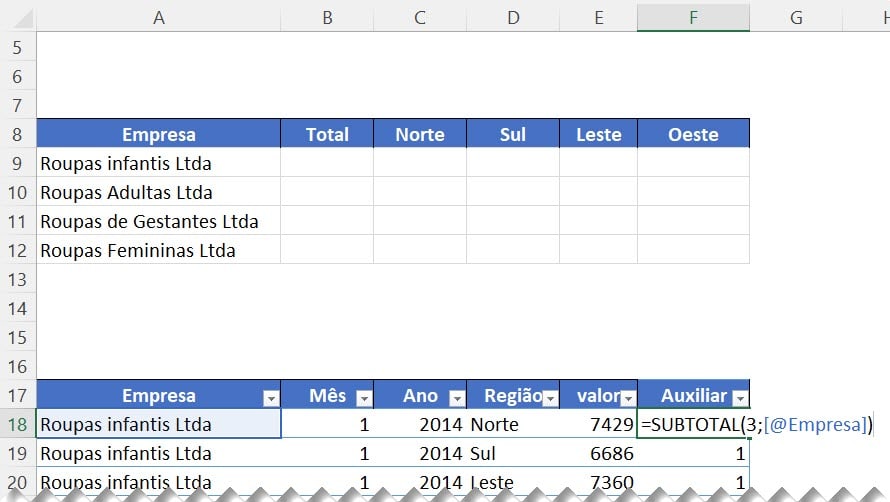Select the Roupas de Gestantes Ltda cell
Screen dimensions: 890x502
click(158, 221)
